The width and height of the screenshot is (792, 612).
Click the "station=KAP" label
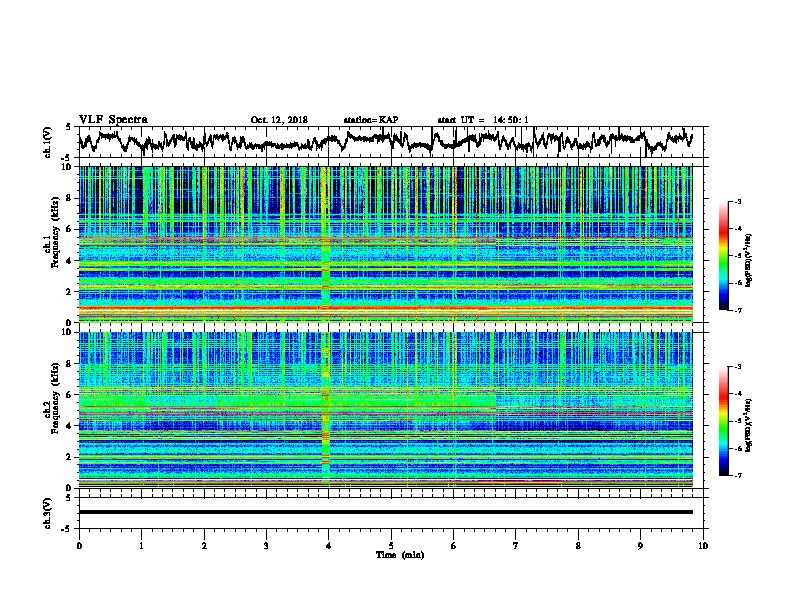coord(371,120)
